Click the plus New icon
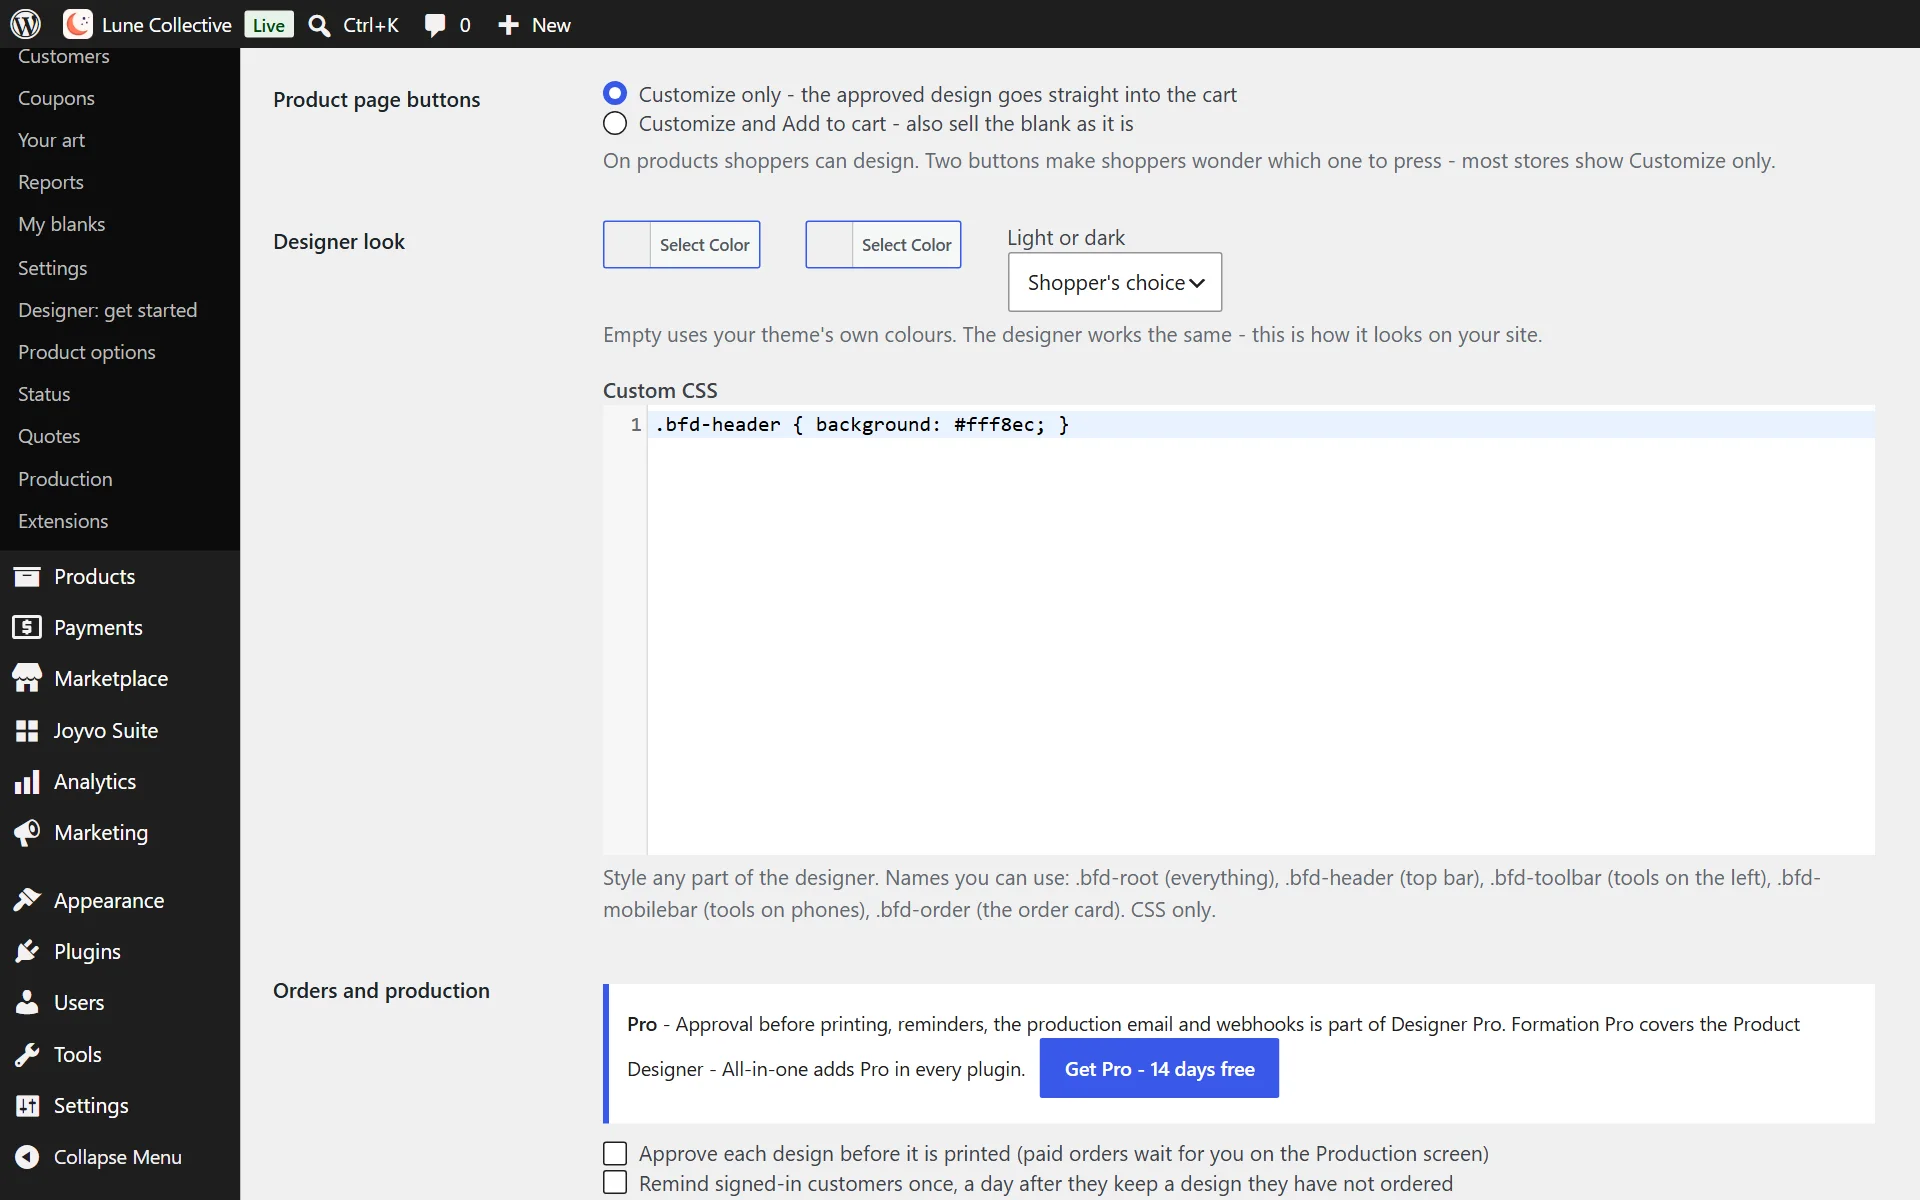The image size is (1920, 1200). [508, 25]
